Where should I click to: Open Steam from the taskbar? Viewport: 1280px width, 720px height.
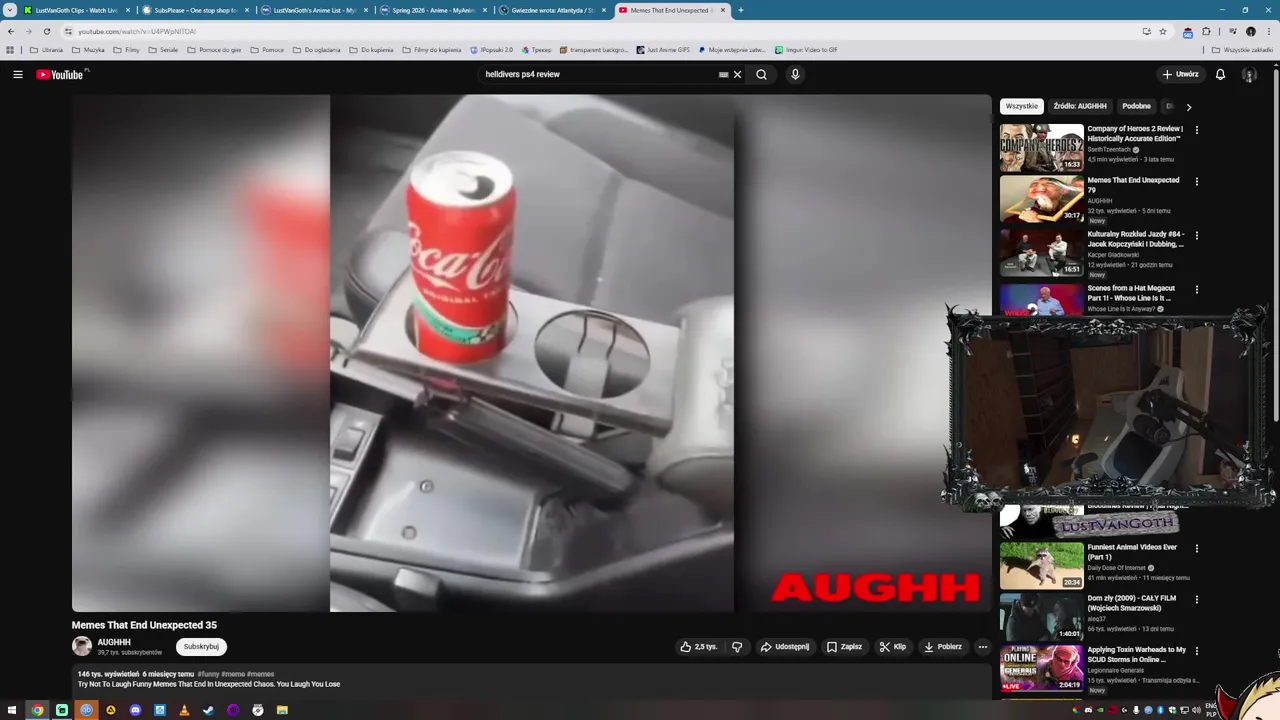[208, 710]
